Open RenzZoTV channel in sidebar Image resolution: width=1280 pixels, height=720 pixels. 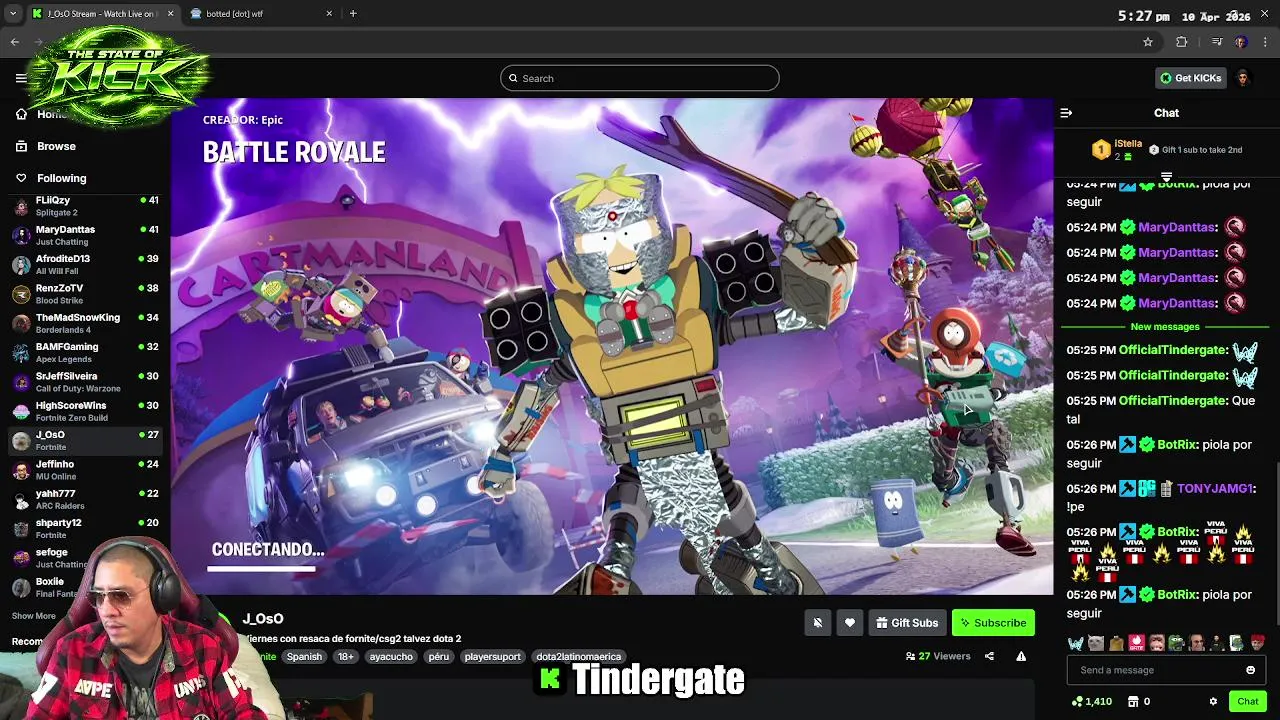click(x=85, y=294)
